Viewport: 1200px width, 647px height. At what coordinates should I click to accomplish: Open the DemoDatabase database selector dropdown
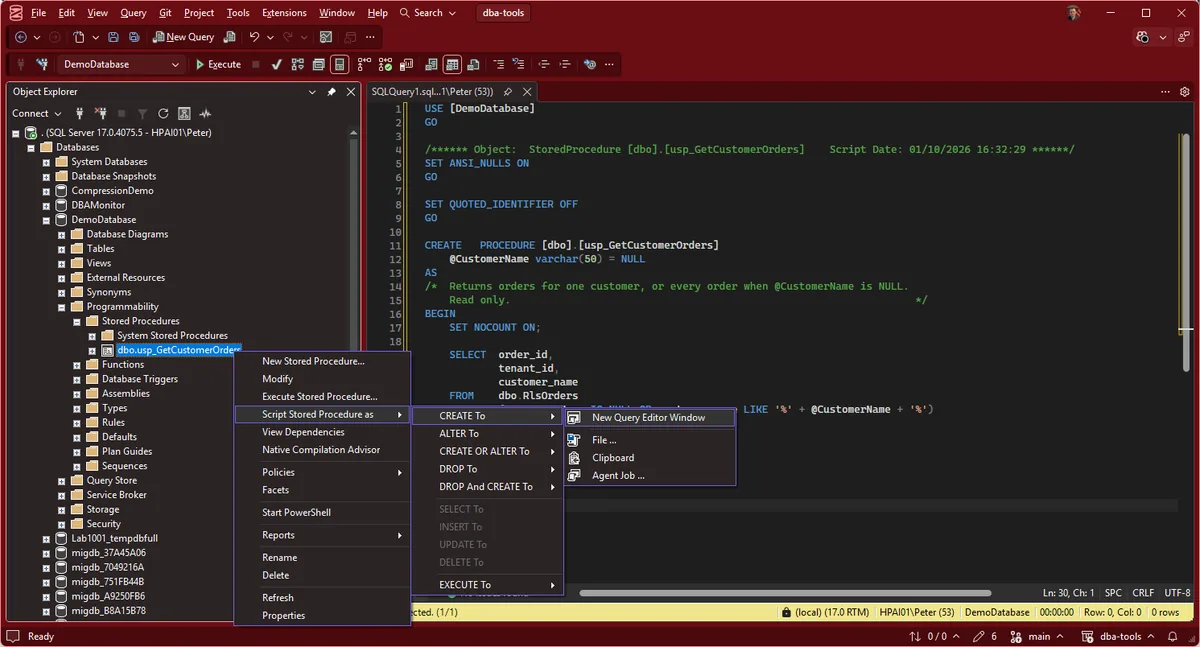(x=120, y=64)
